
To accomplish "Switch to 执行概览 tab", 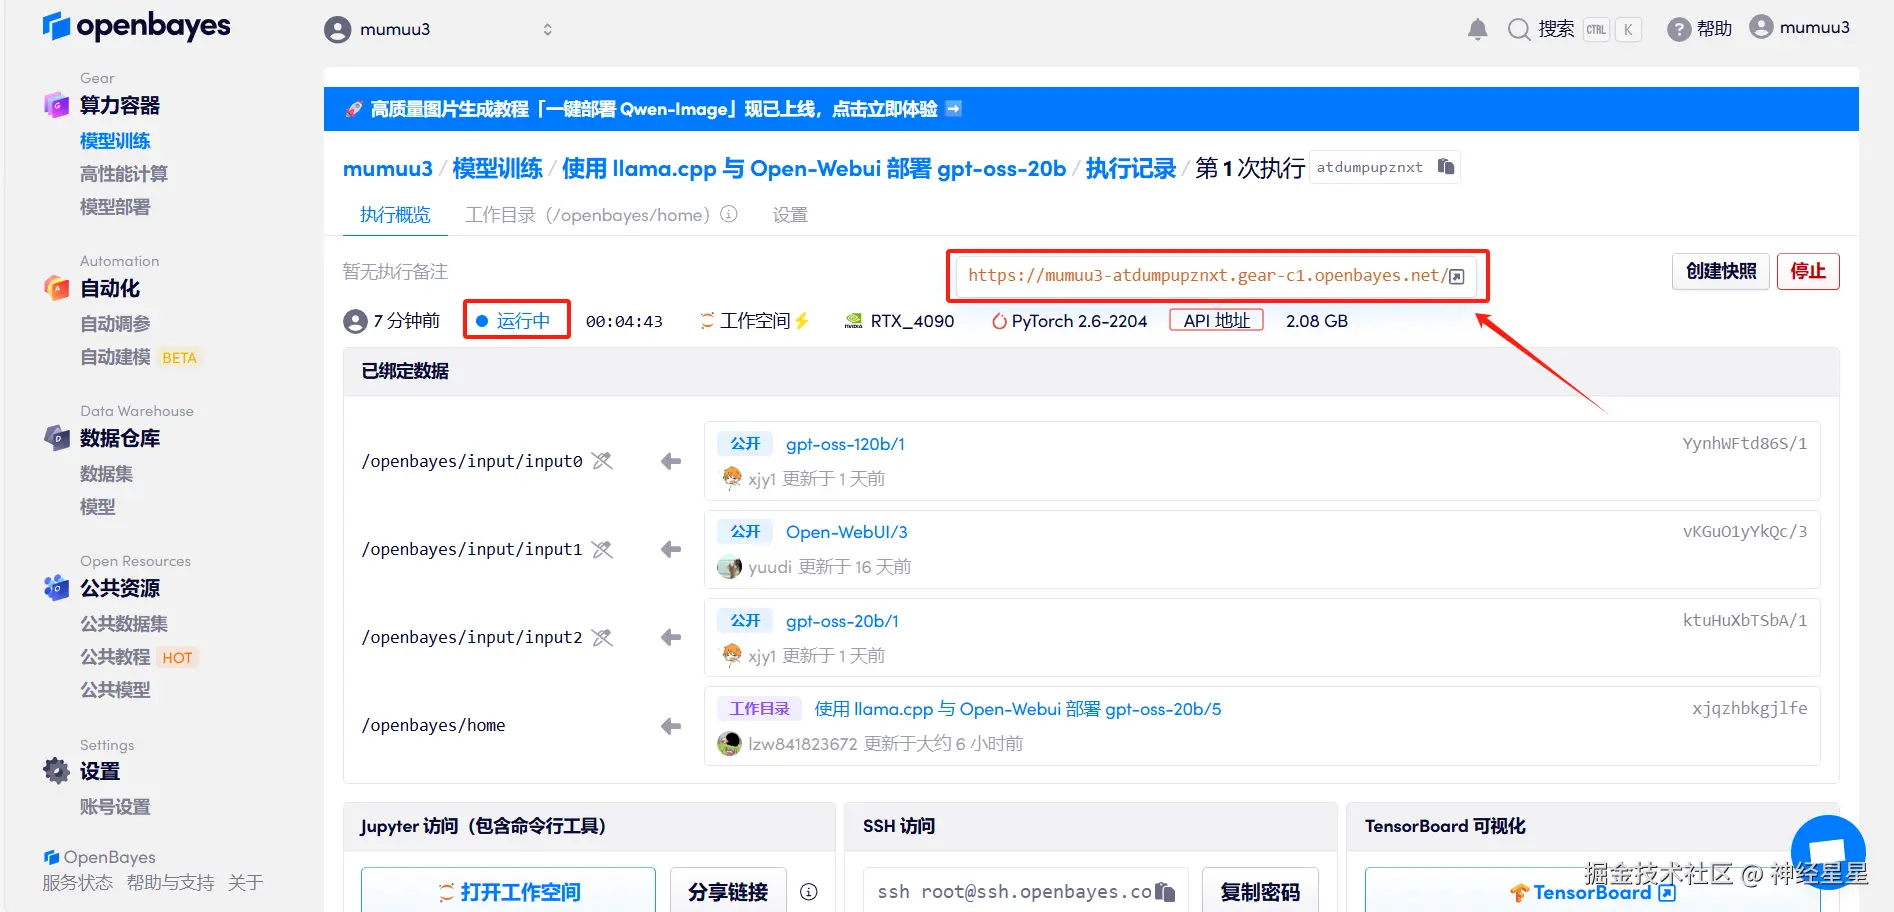I will click(x=395, y=215).
